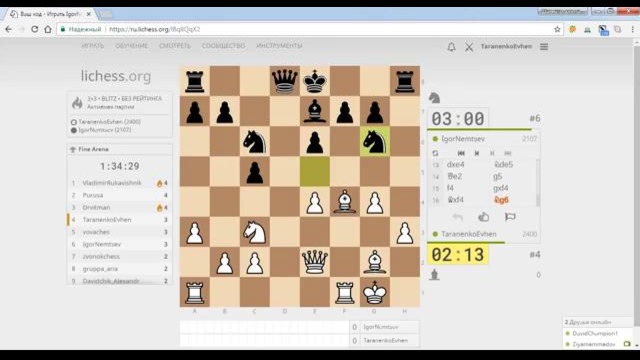Open the ИГРАТЬ menu
Viewport: 640px width, 360px height.
[93, 46]
